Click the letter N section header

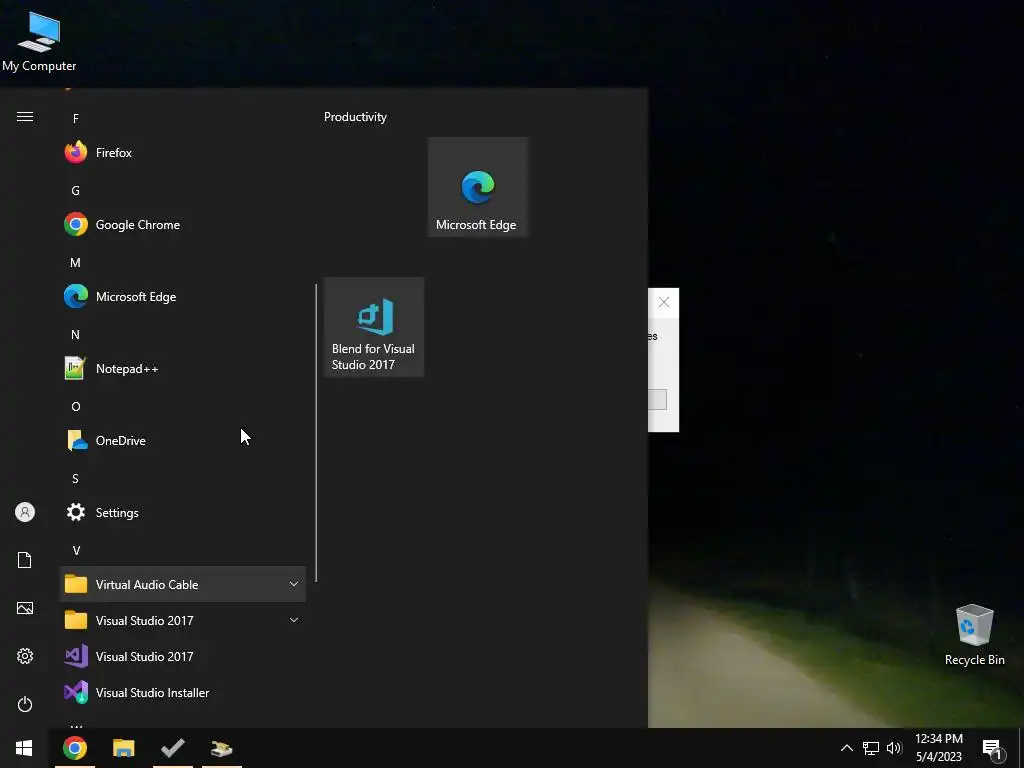click(76, 335)
